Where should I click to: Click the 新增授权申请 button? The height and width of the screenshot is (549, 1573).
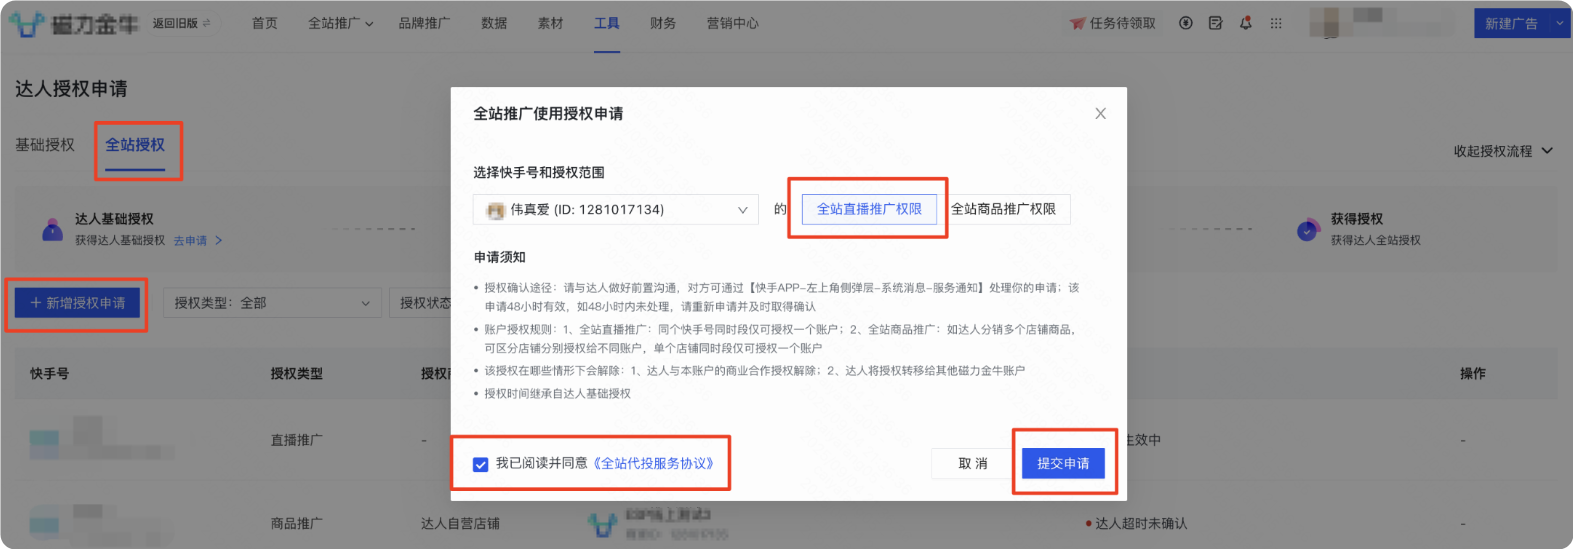click(x=77, y=303)
